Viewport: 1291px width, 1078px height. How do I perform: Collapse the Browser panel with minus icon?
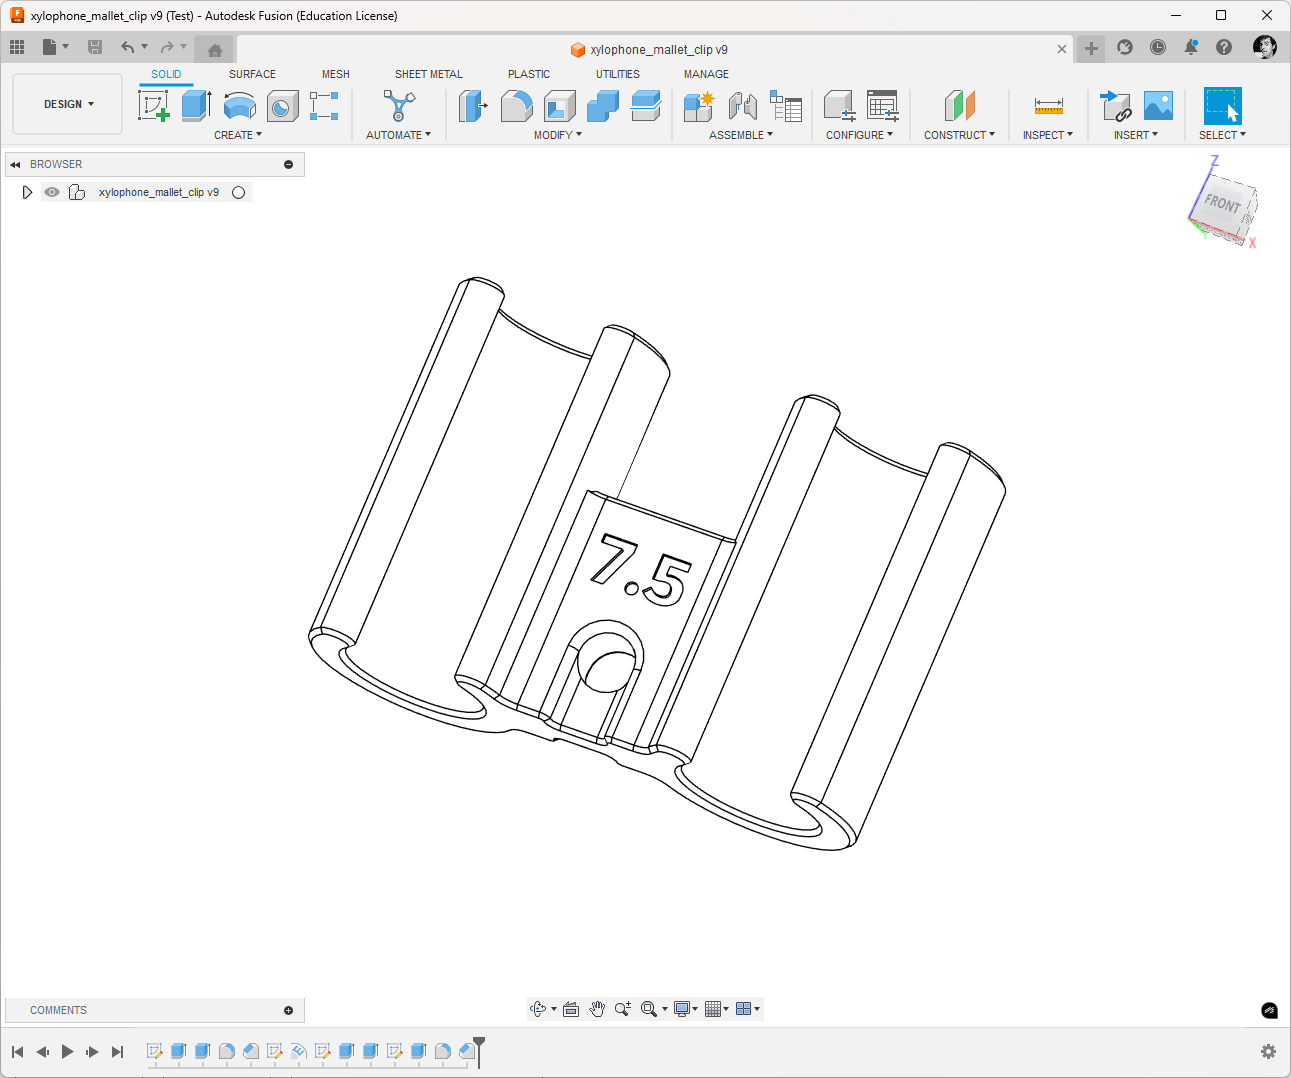[x=289, y=164]
